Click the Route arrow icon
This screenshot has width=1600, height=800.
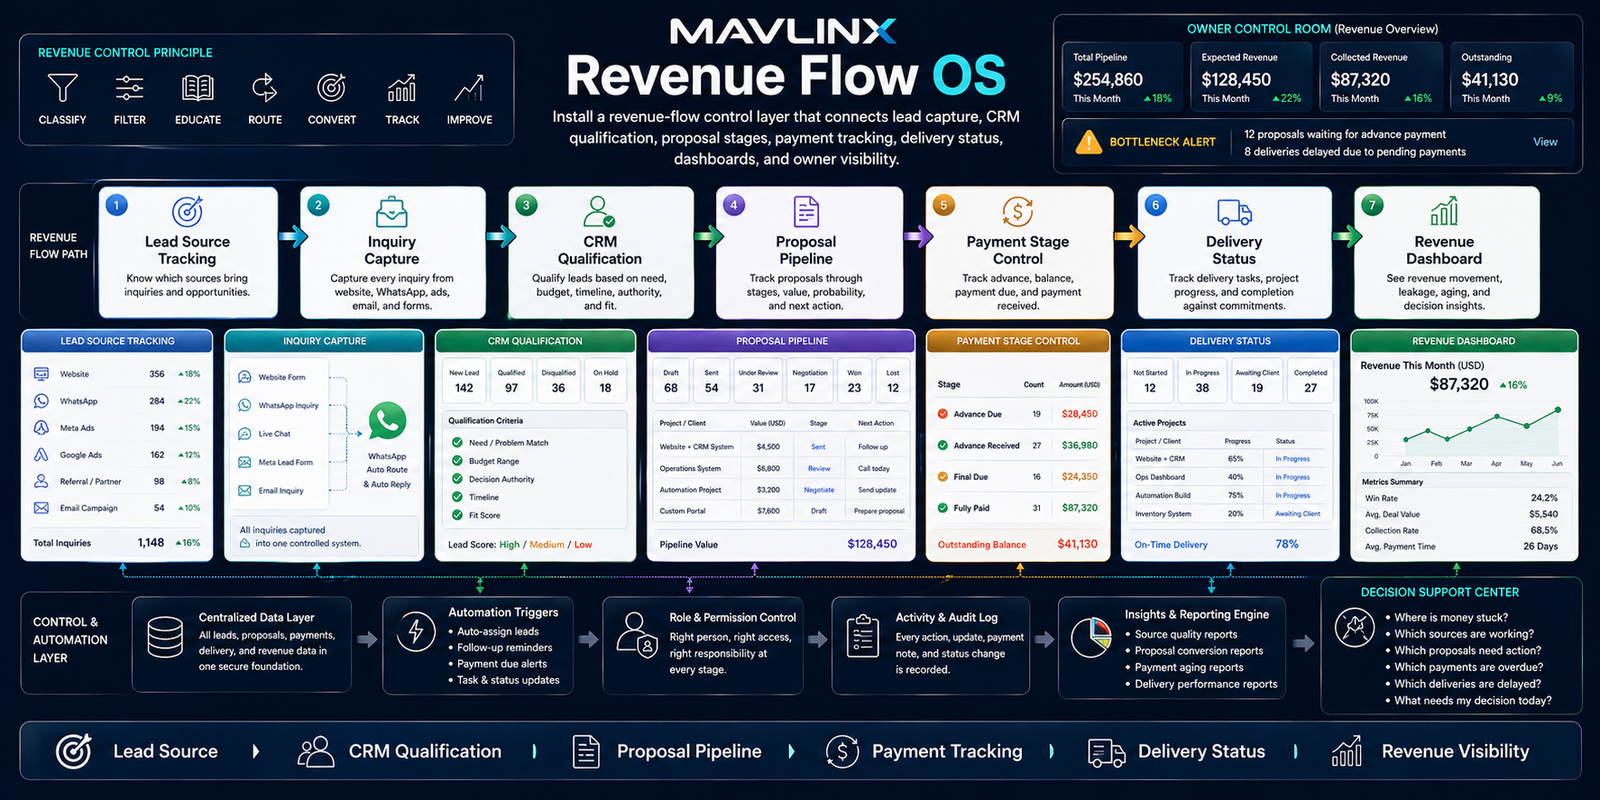click(x=264, y=88)
